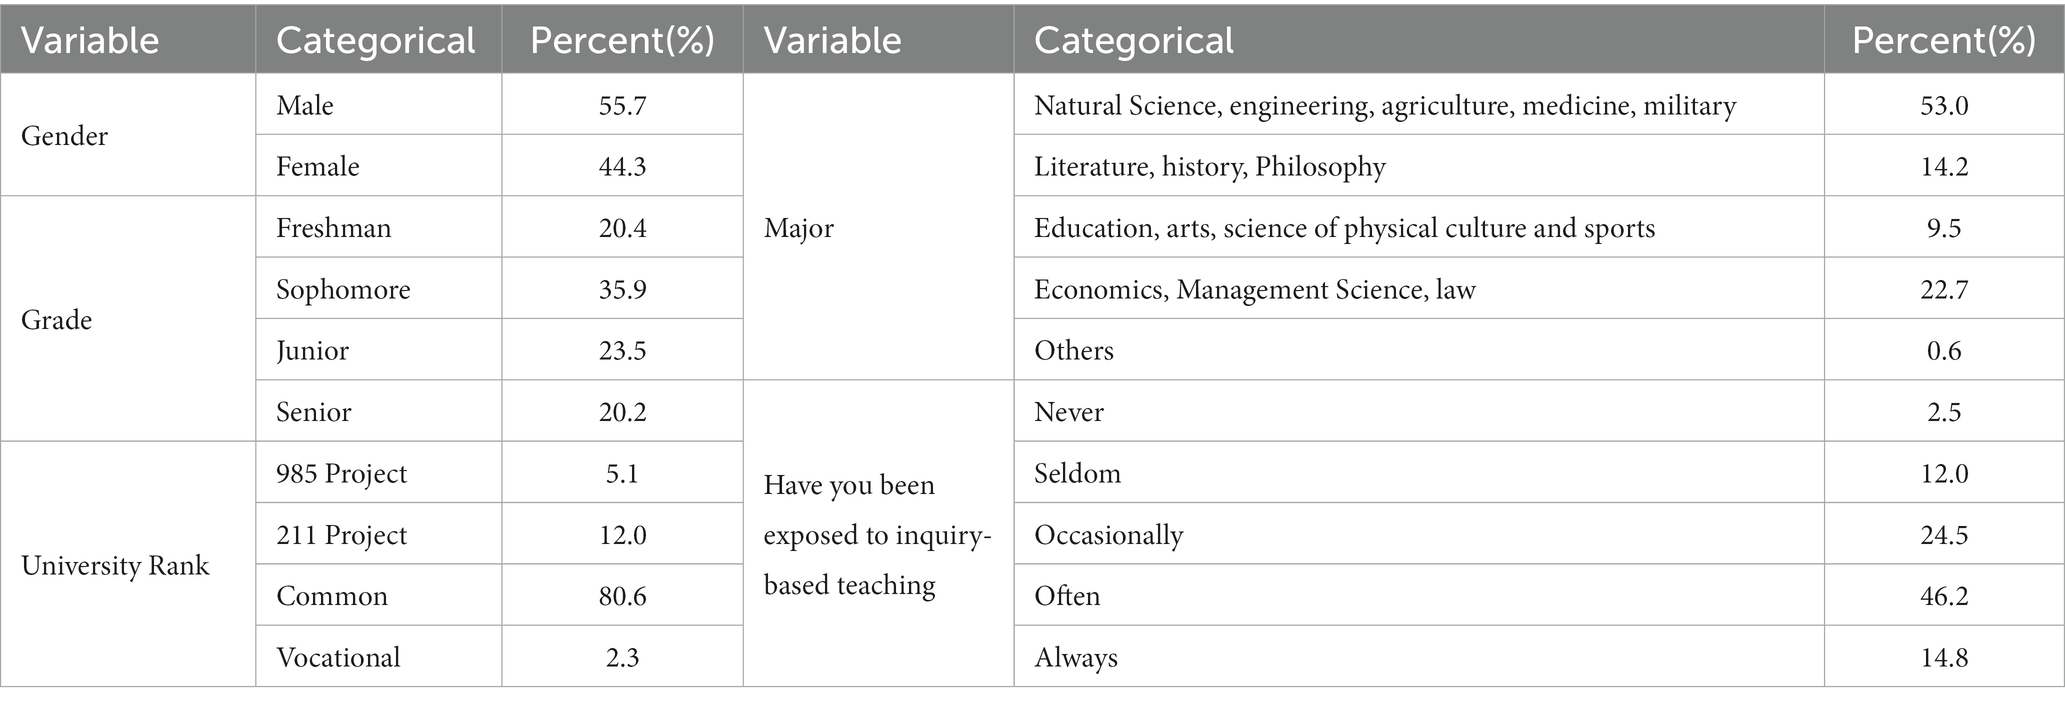Select the Gender row label
This screenshot has height=705, width=2065.
point(65,136)
